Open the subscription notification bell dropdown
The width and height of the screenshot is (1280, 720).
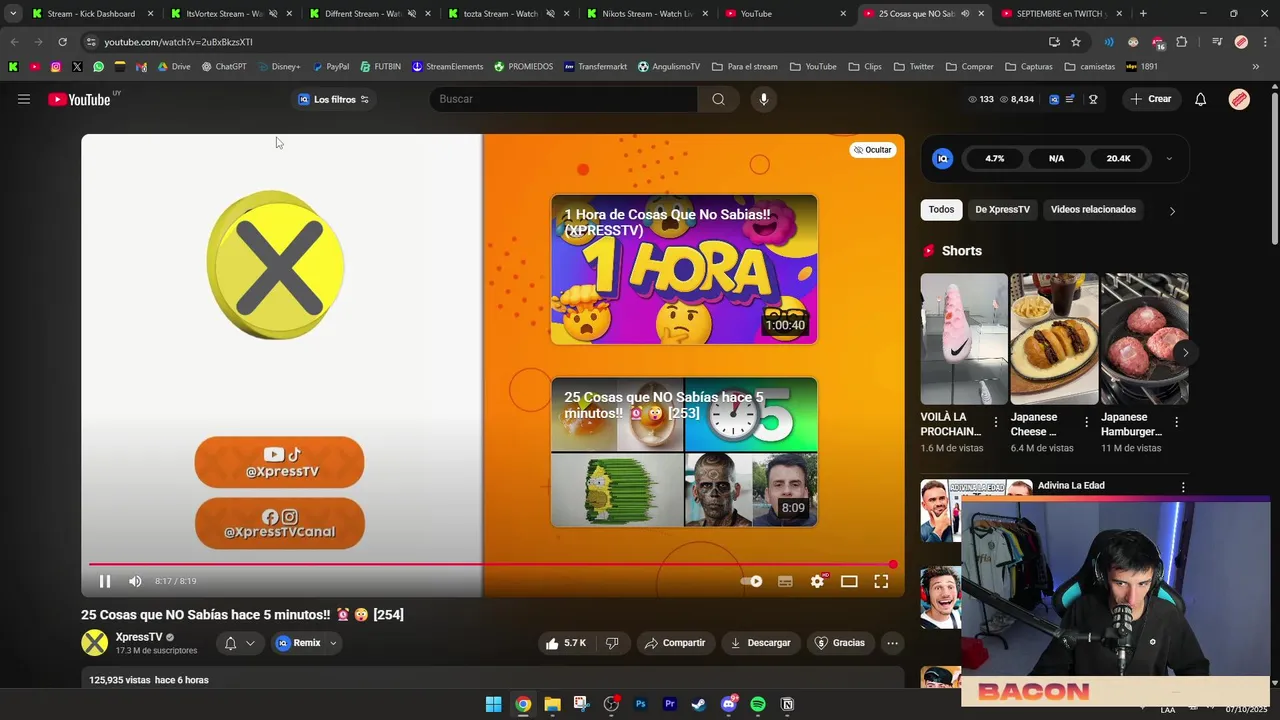(239, 643)
